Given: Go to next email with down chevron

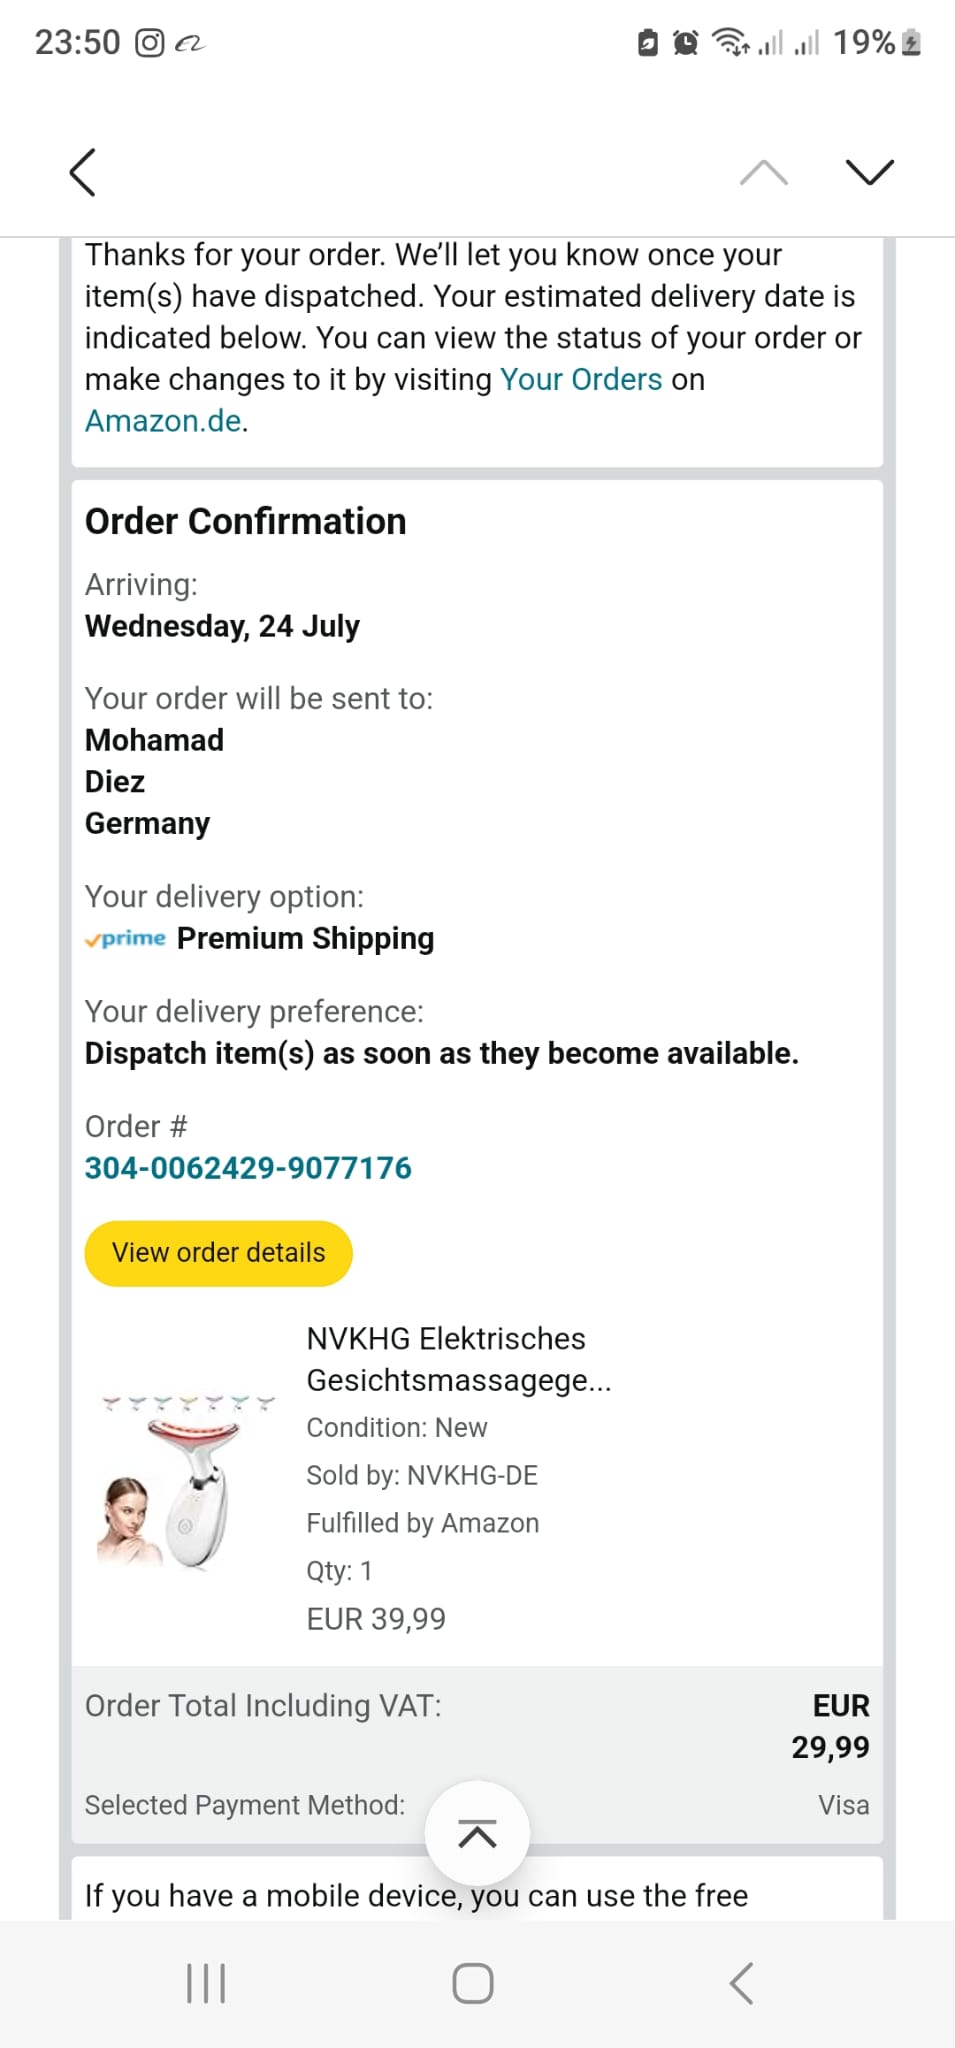Looking at the screenshot, I should pyautogui.click(x=869, y=172).
